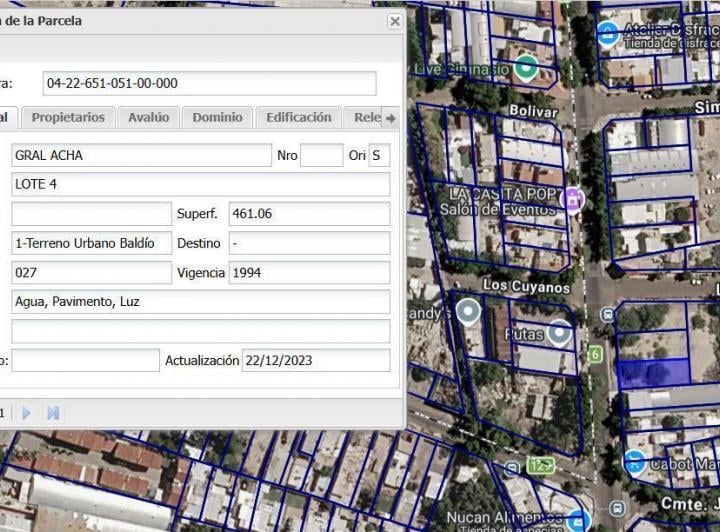720x532 pixels.
Task: Click the field containing 027
Action: tap(91, 273)
